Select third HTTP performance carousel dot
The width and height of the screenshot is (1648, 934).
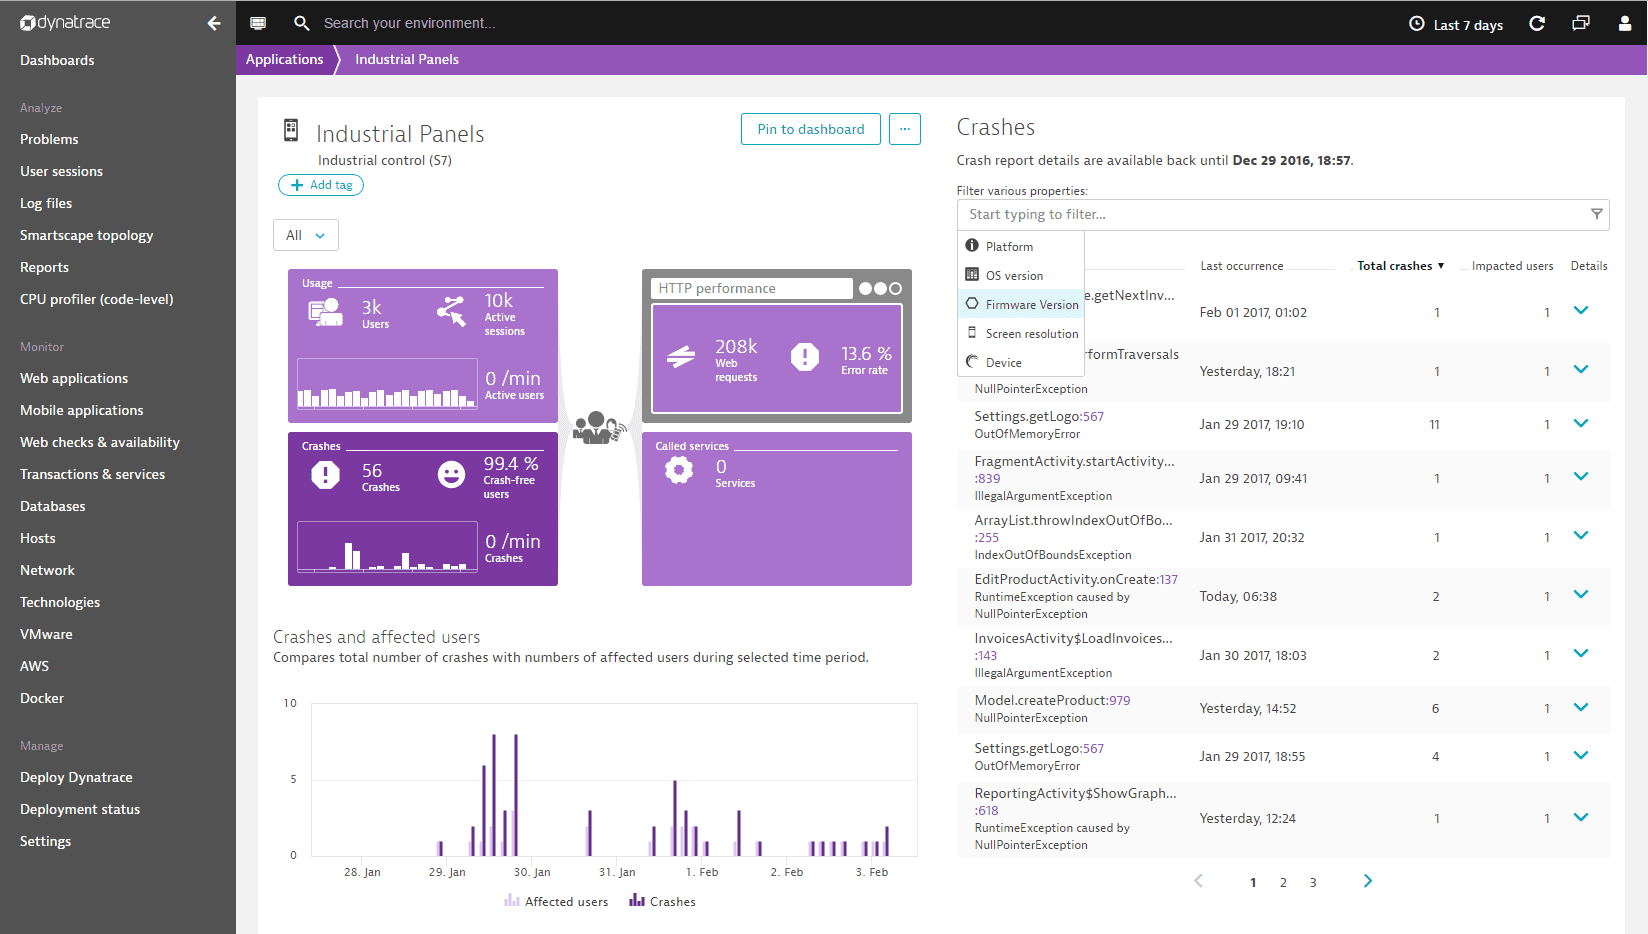pyautogui.click(x=895, y=288)
